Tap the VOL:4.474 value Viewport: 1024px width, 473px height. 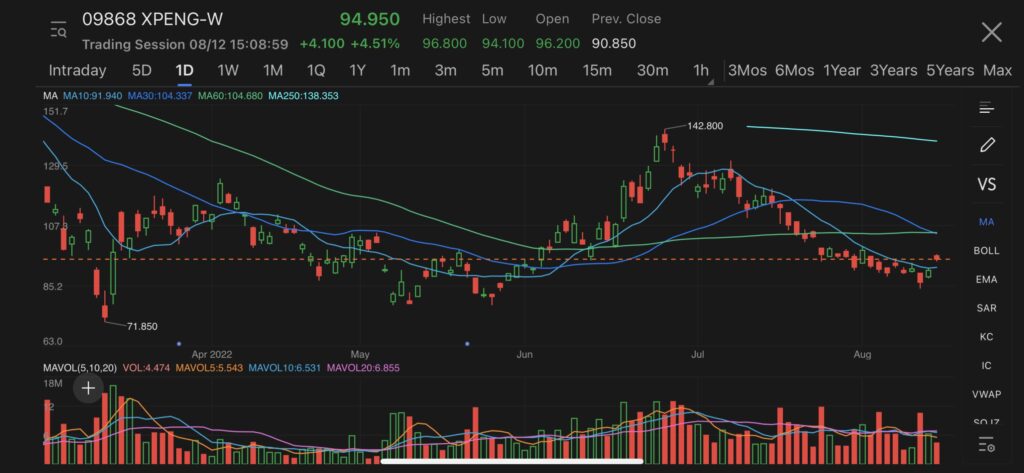[x=146, y=368]
